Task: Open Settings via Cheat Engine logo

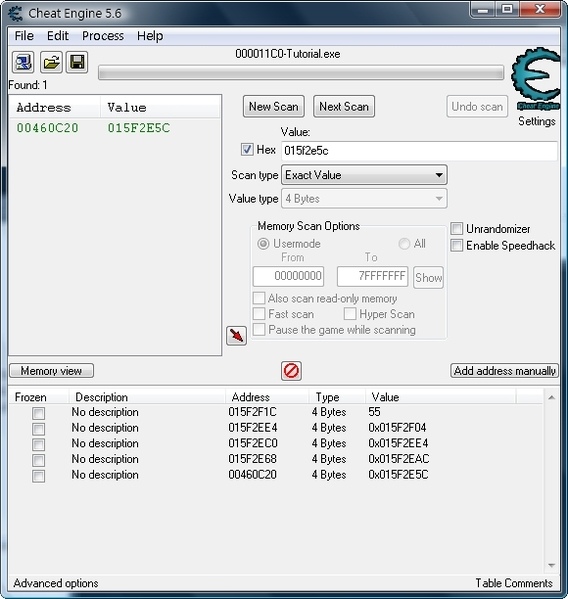Action: click(x=536, y=79)
